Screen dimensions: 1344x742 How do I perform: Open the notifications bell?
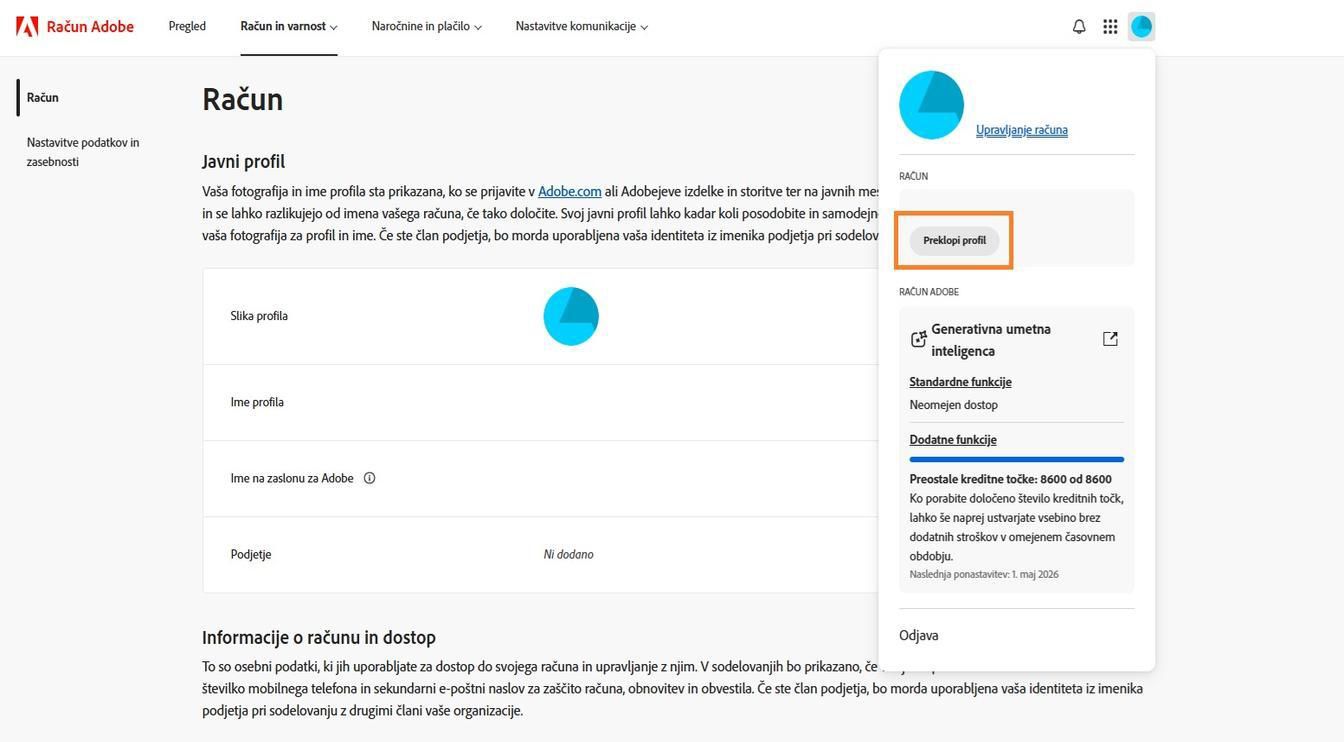click(x=1079, y=27)
